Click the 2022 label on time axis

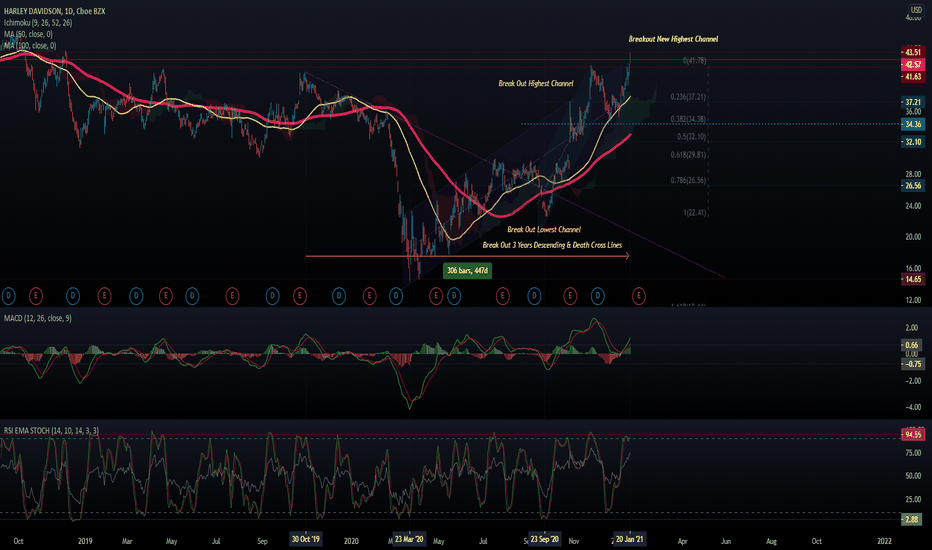[x=884, y=541]
